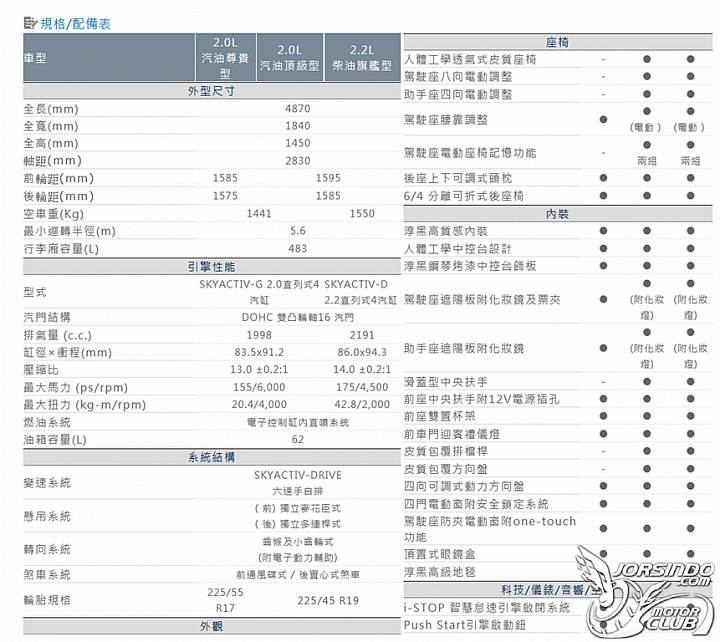Viewport: 720px width, 642px height.
Task: Select the diesel curb weight 1550
Action: [x=362, y=214]
